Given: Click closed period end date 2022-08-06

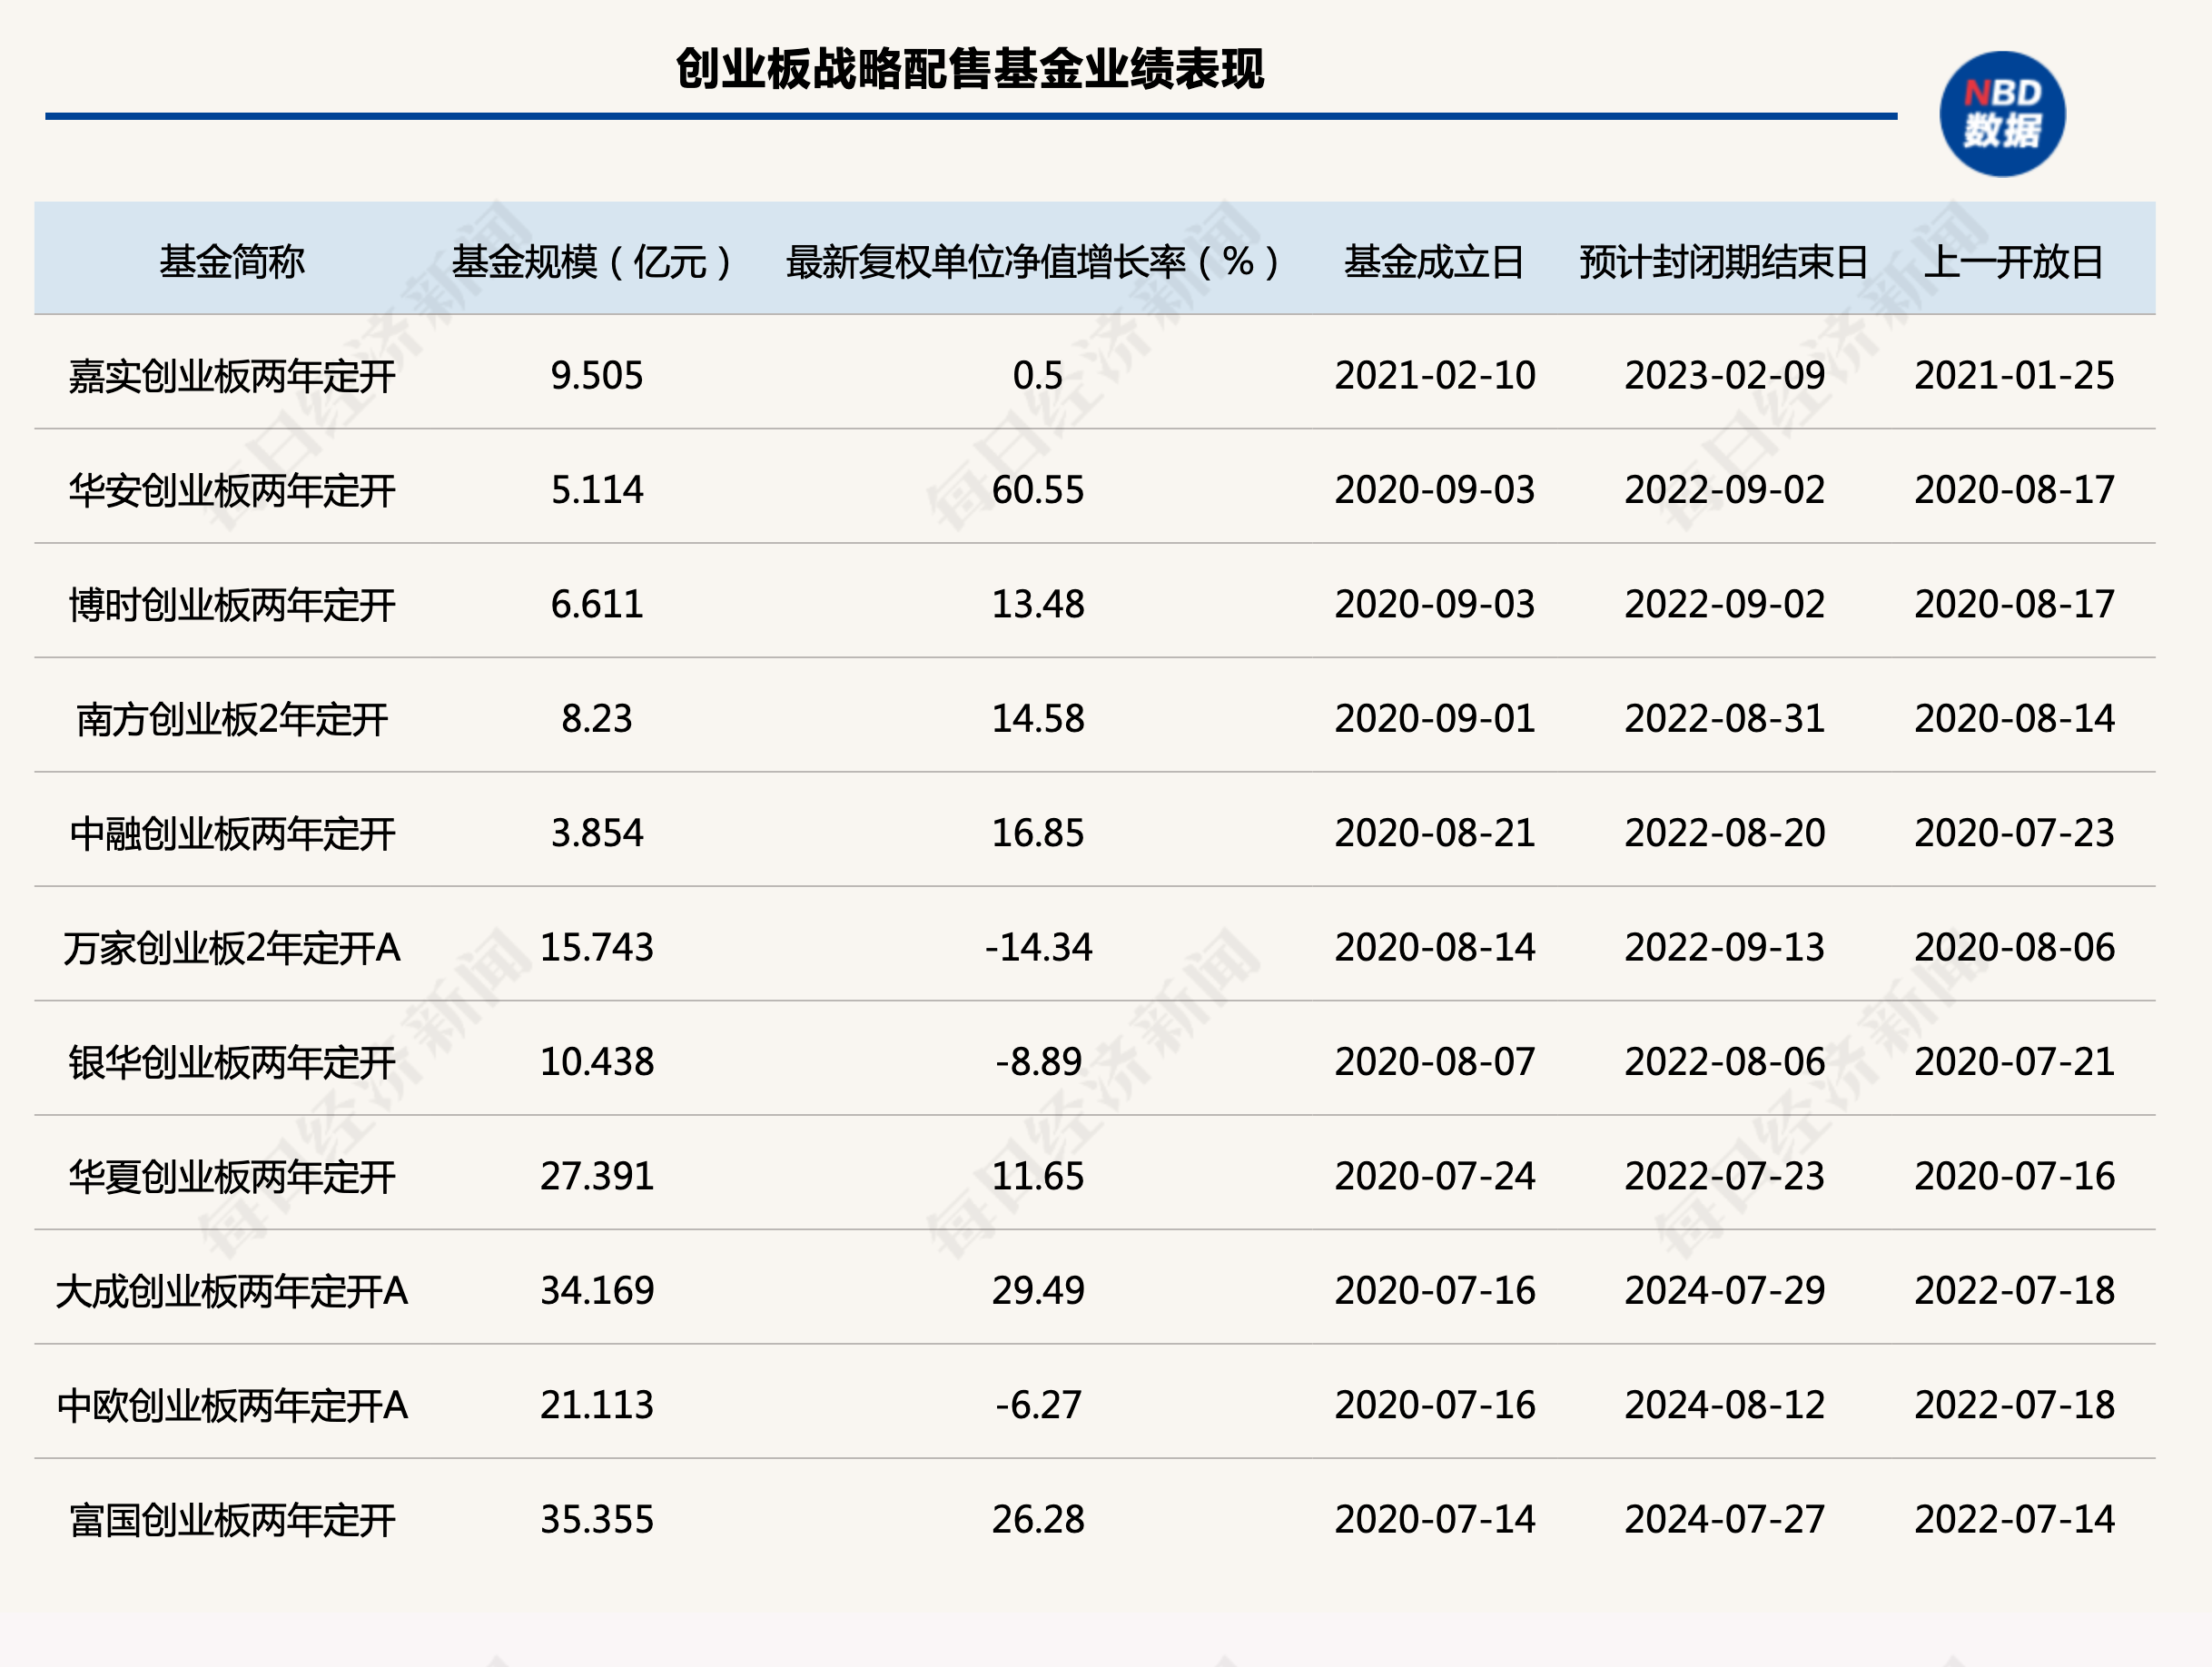Looking at the screenshot, I should click(1725, 1062).
